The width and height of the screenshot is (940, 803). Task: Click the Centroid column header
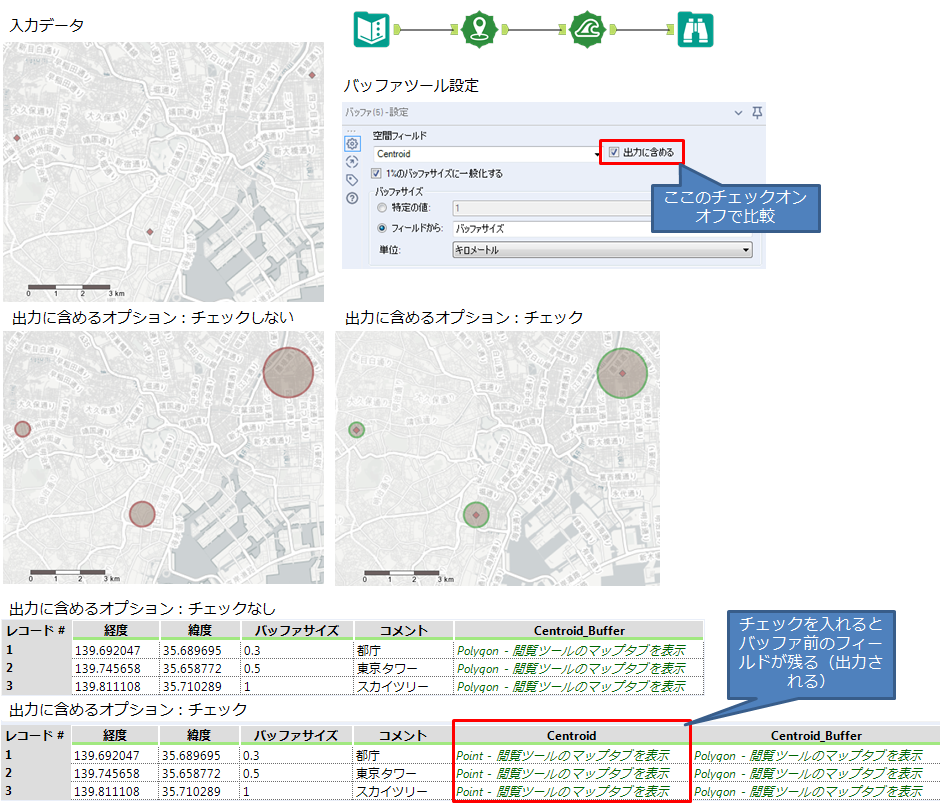tap(571, 736)
